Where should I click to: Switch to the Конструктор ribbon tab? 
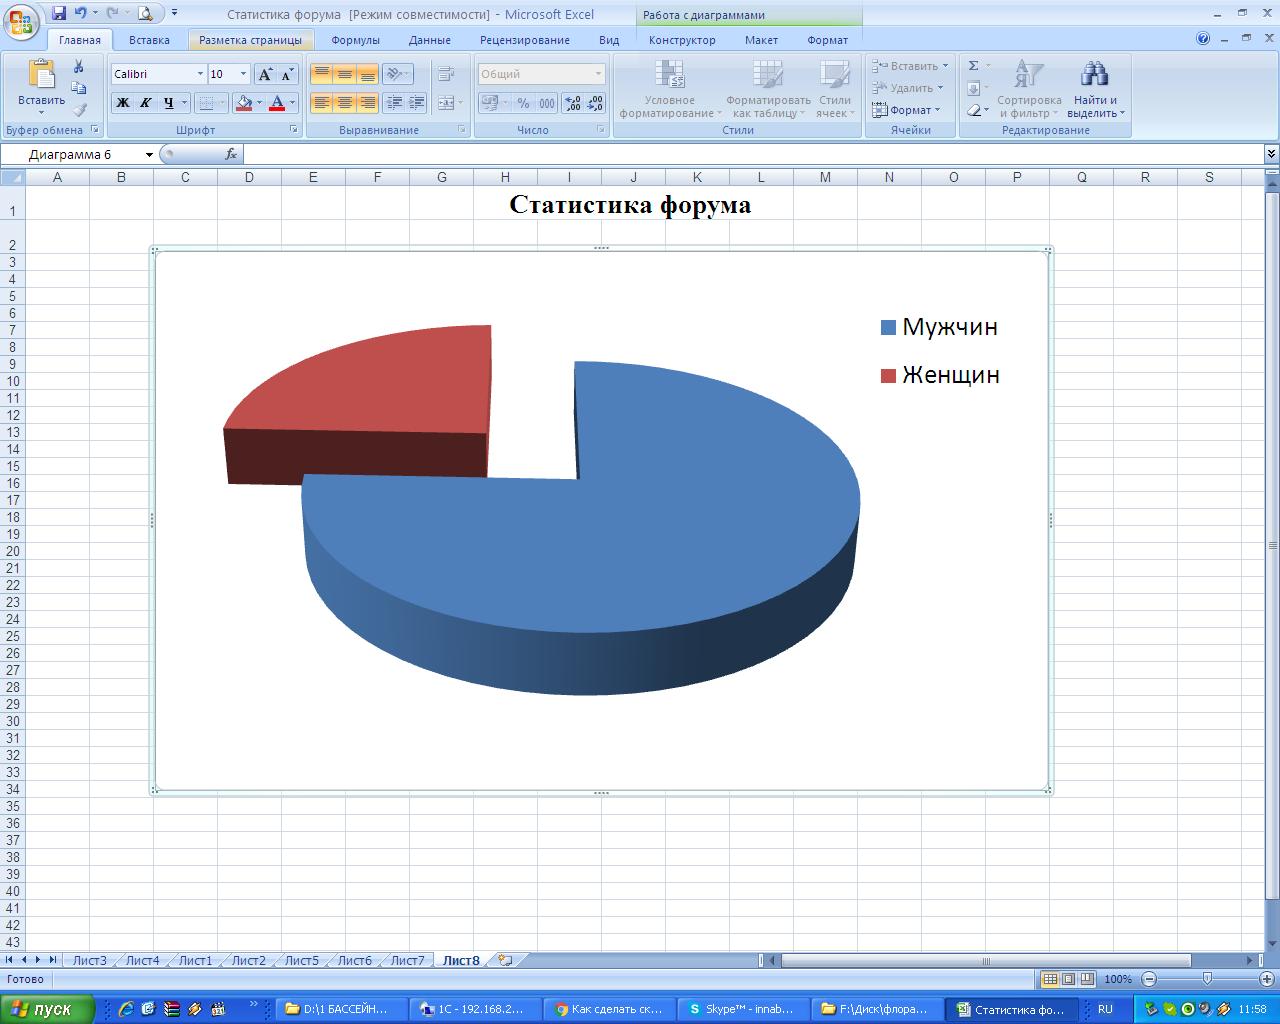[x=682, y=40]
